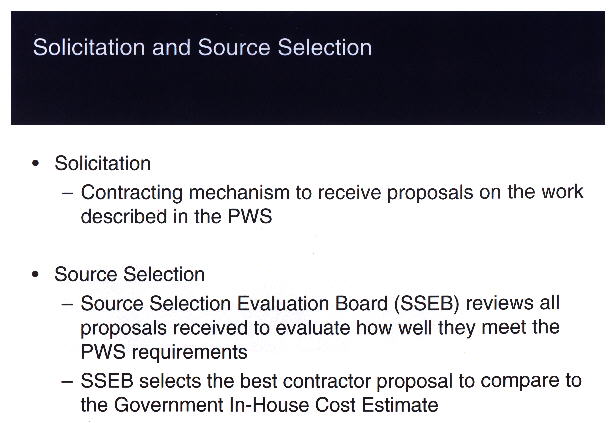Click the dash before Contracting mechanism
This screenshot has width=615, height=423.
tap(67, 193)
